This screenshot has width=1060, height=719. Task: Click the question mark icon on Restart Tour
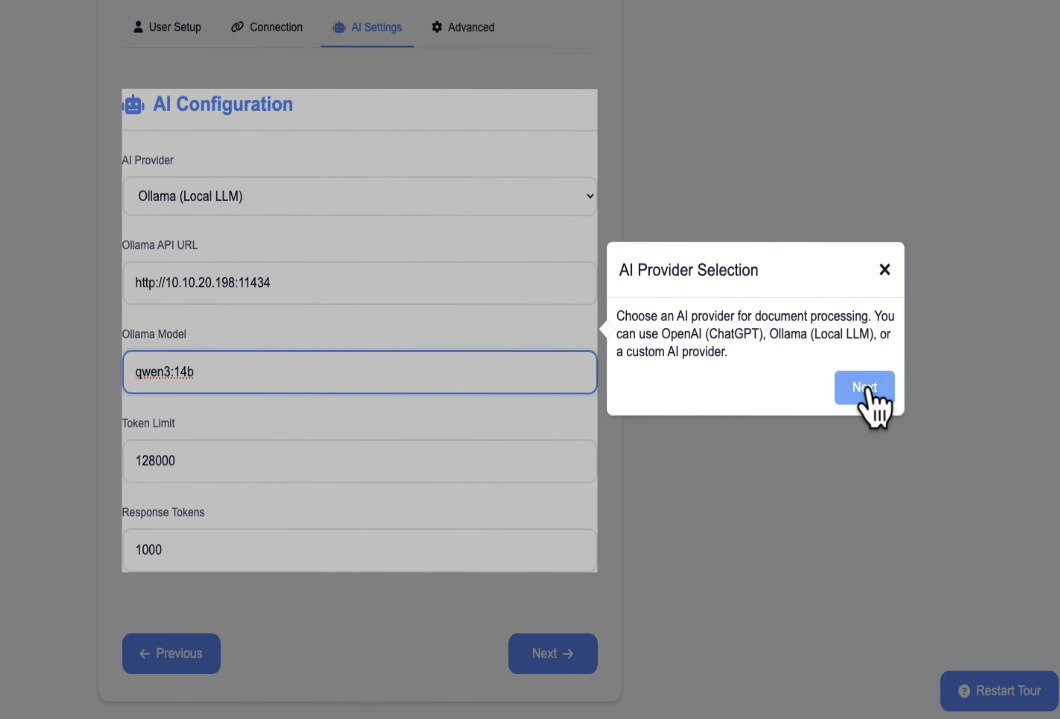pos(964,691)
